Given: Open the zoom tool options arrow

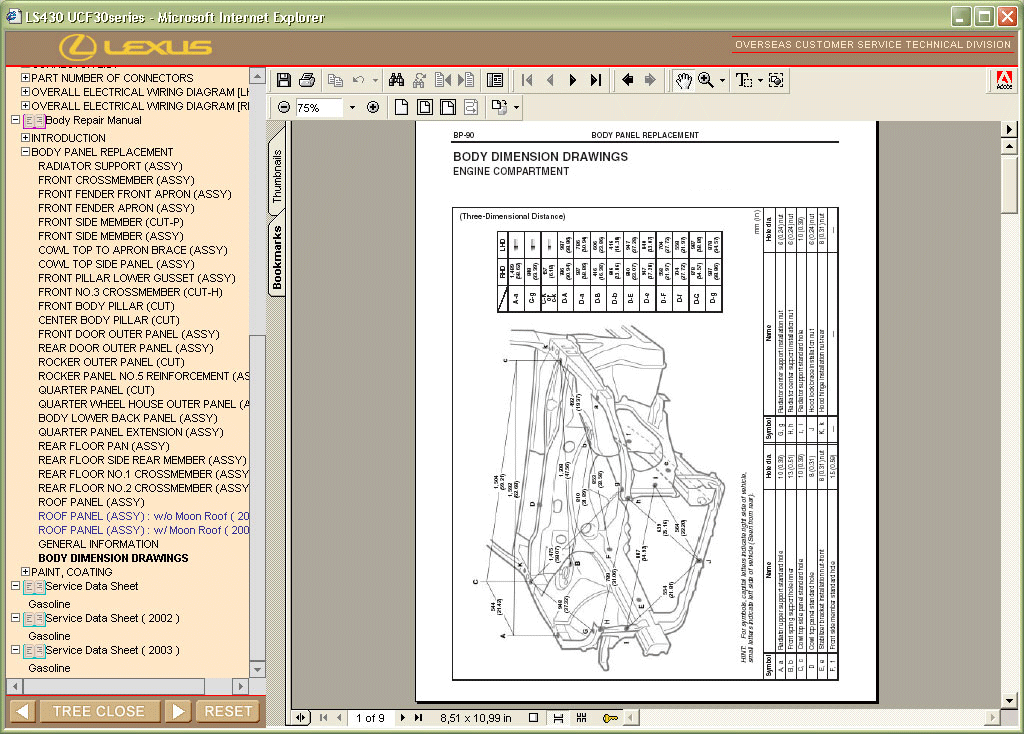Looking at the screenshot, I should pos(722,81).
